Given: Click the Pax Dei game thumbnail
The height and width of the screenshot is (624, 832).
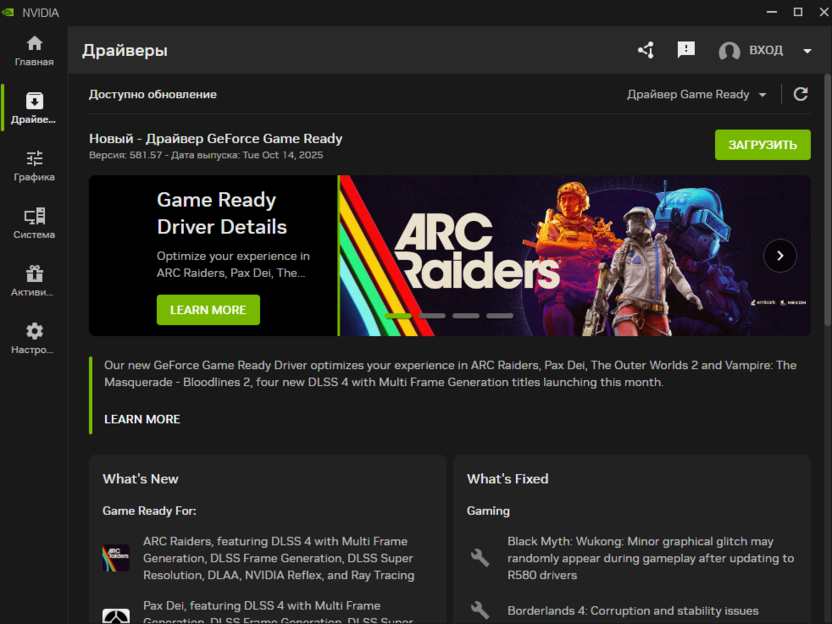Looking at the screenshot, I should point(116,615).
